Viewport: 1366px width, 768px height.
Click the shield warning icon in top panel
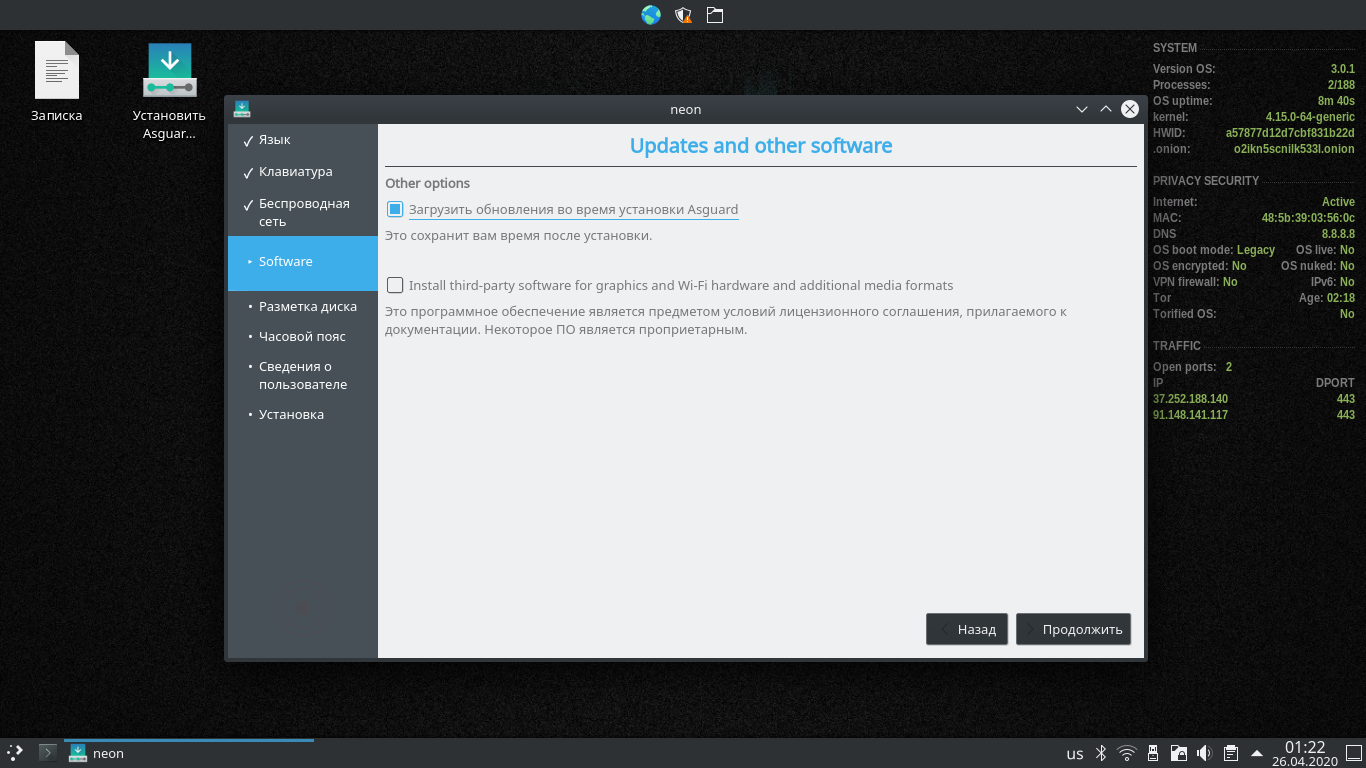click(683, 15)
